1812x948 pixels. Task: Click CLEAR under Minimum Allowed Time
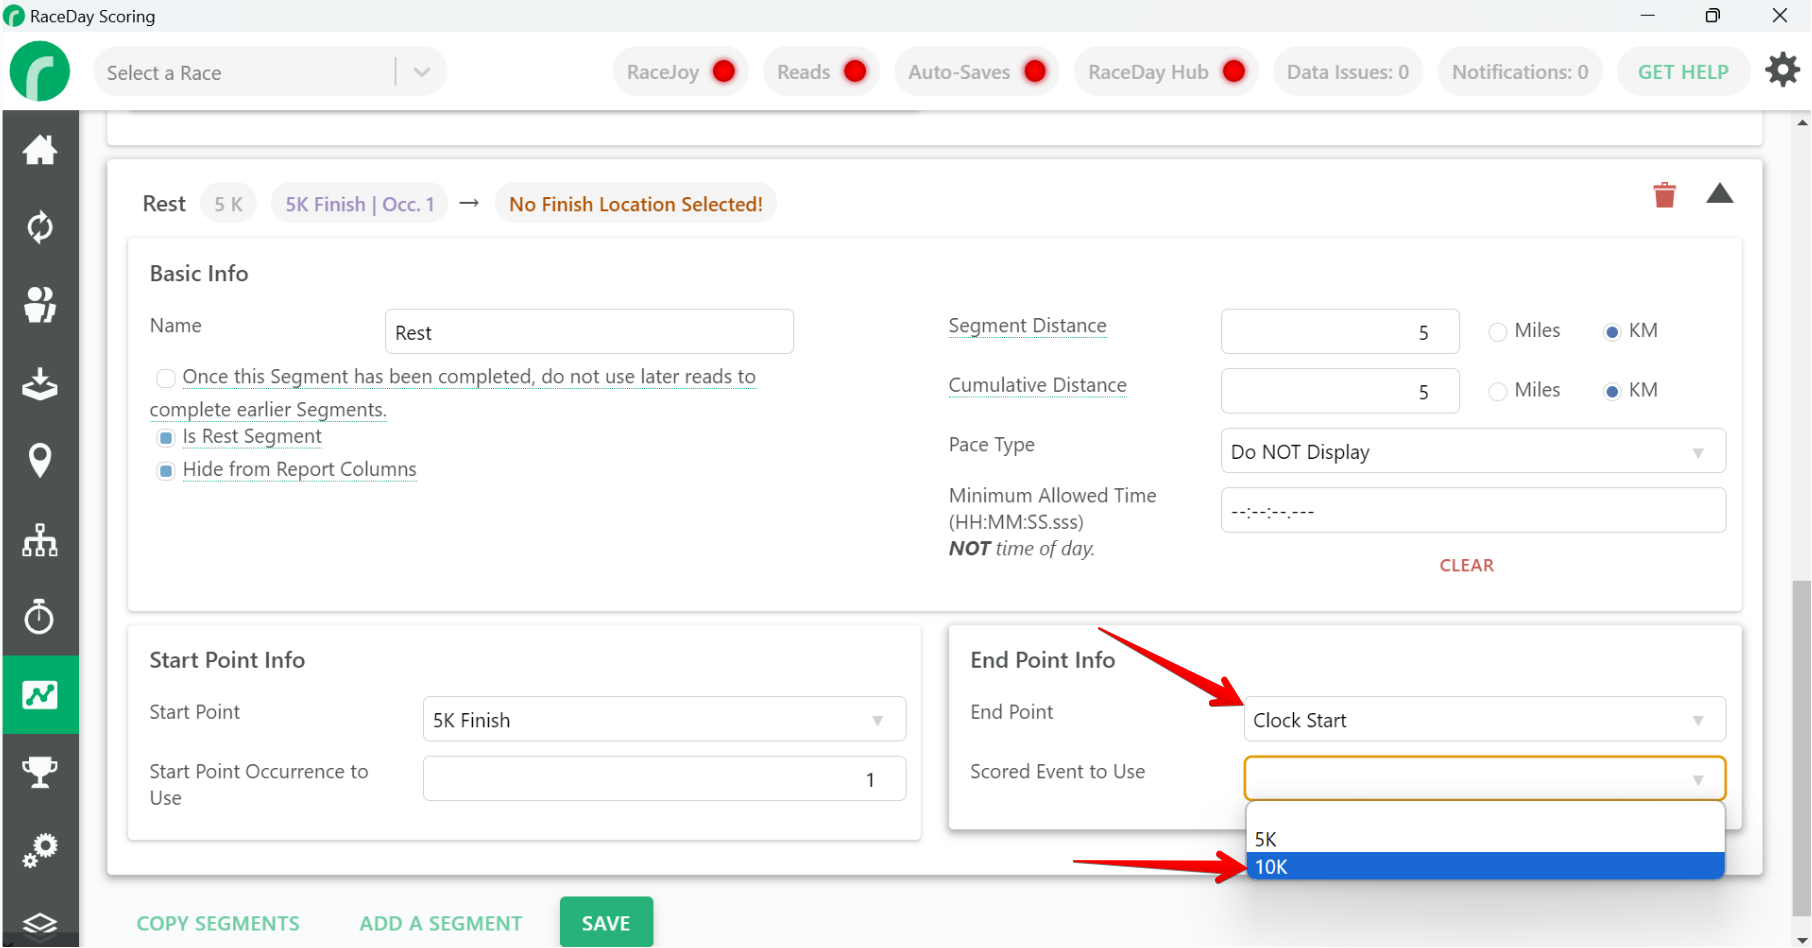(1466, 565)
